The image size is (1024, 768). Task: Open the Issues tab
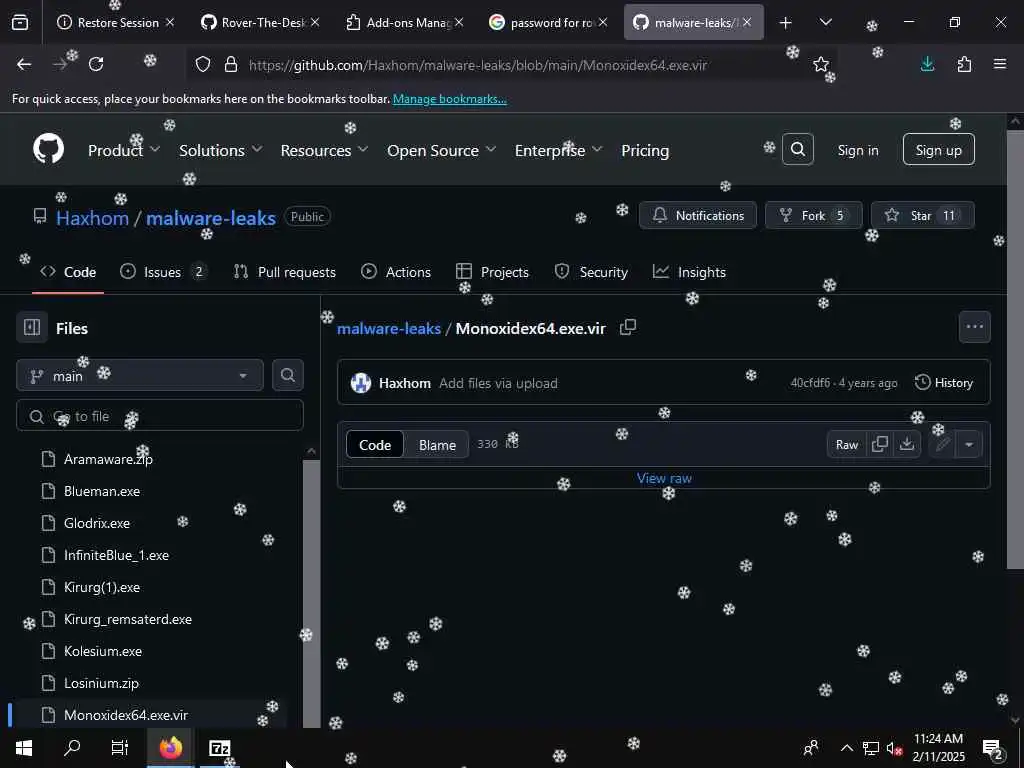tap(163, 272)
